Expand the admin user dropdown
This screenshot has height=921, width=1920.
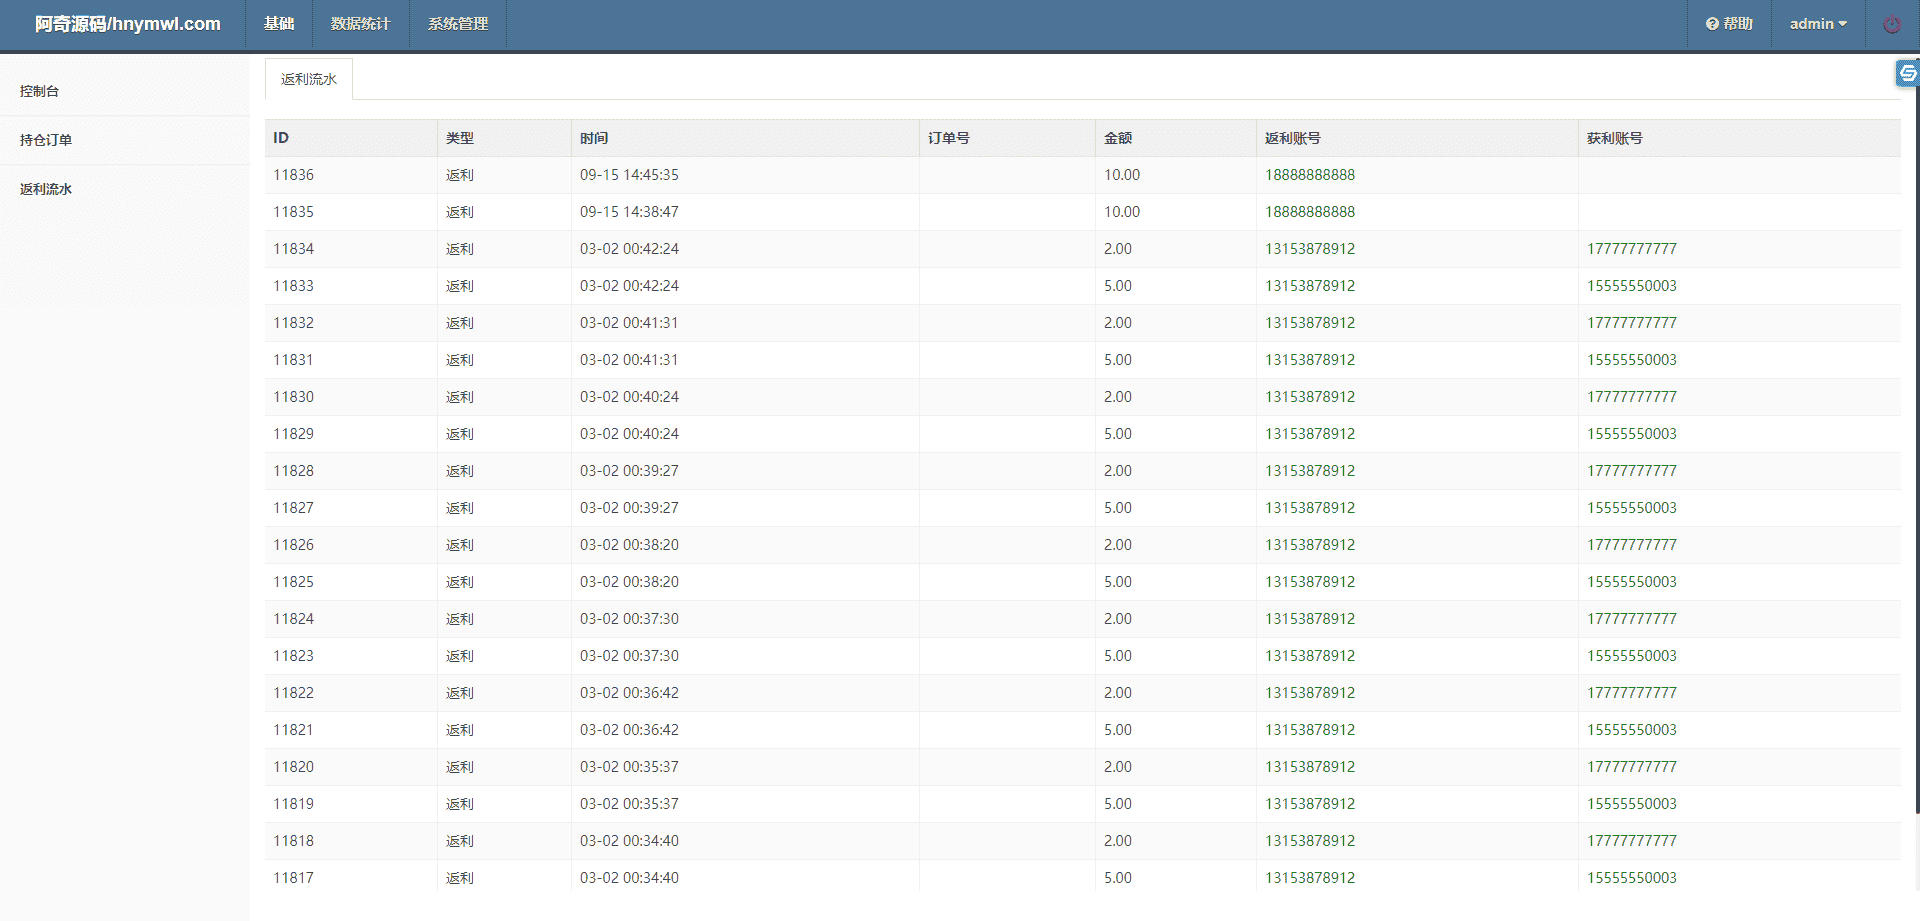click(x=1817, y=24)
